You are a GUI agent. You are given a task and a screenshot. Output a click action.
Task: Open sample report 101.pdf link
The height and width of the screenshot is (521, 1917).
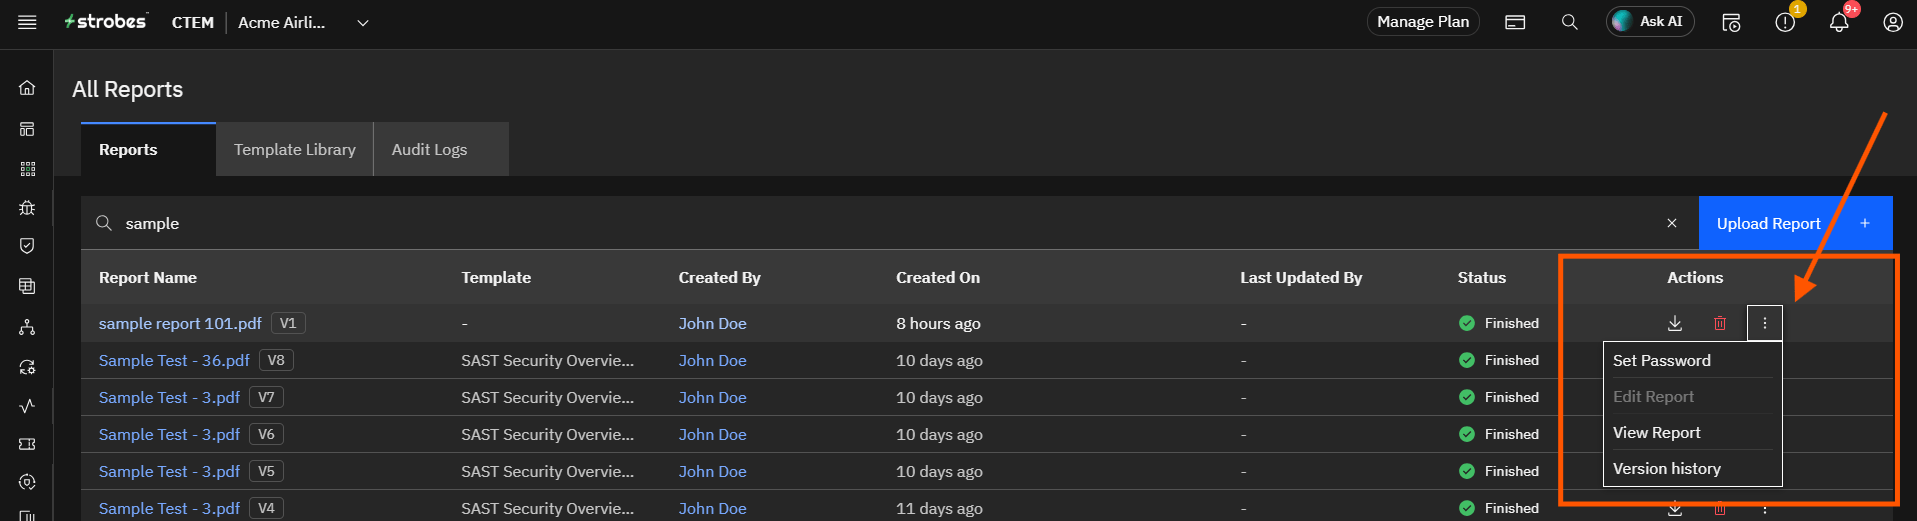180,323
